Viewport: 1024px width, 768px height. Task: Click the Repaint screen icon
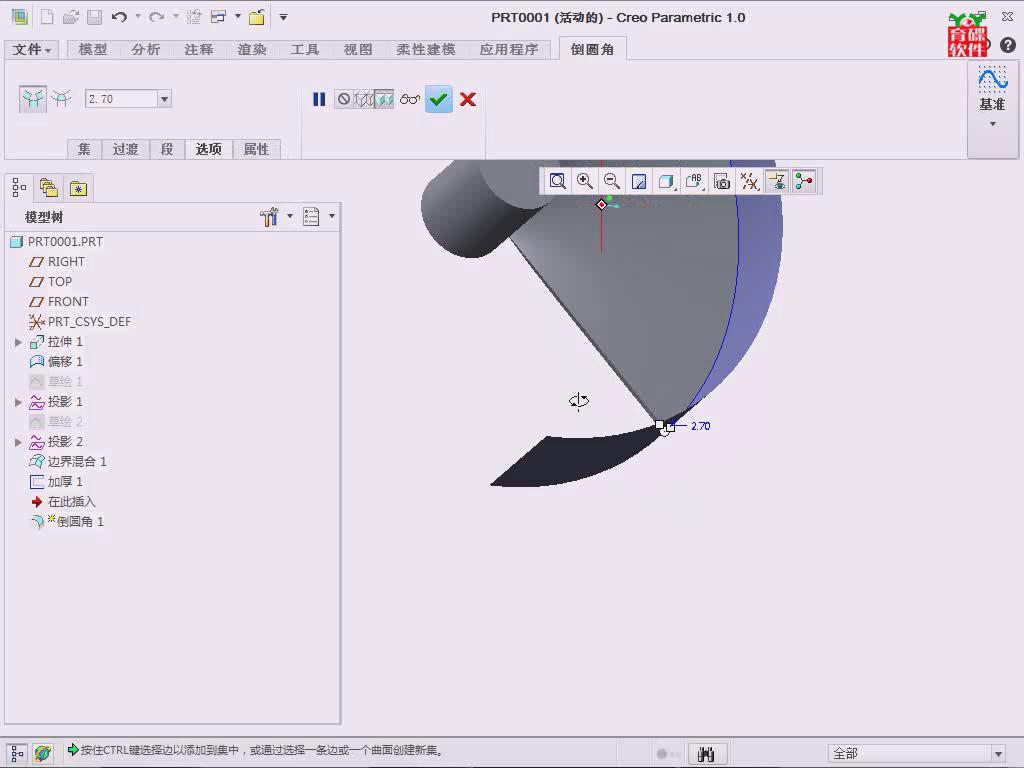pyautogui.click(x=639, y=181)
